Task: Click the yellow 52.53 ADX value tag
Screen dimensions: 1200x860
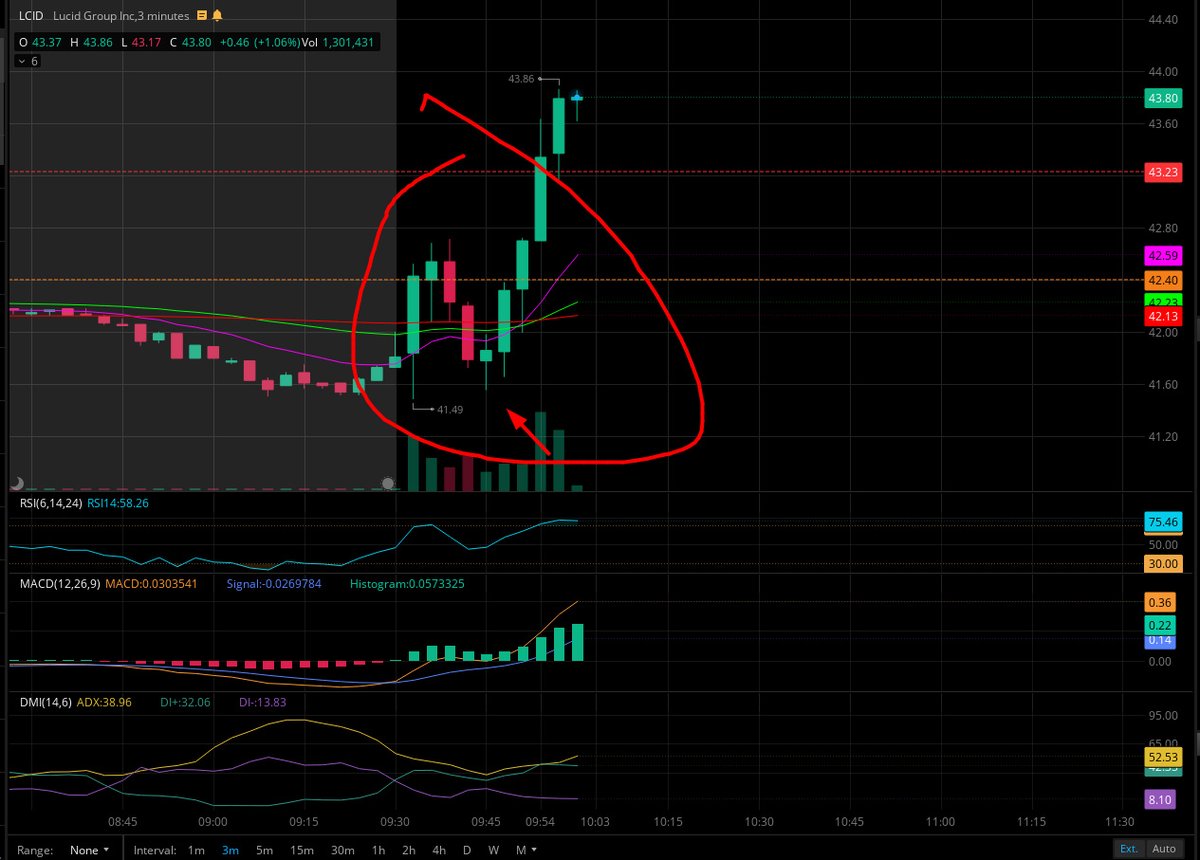Action: pos(1163,757)
